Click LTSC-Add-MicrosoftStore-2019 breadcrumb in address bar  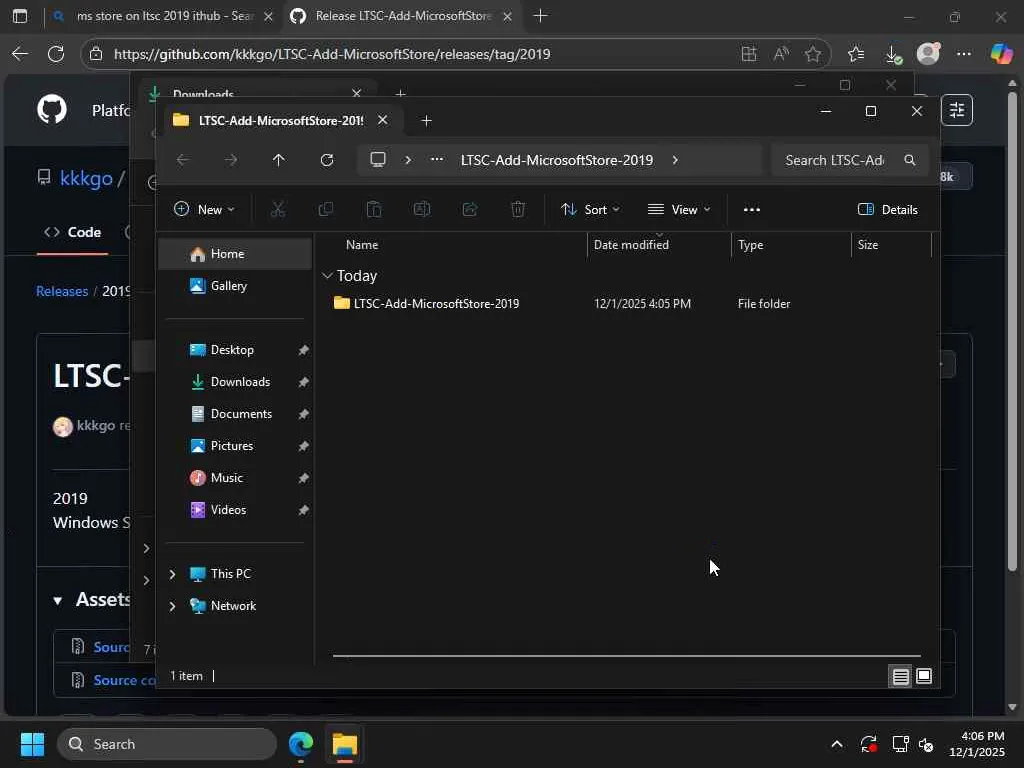(x=557, y=160)
